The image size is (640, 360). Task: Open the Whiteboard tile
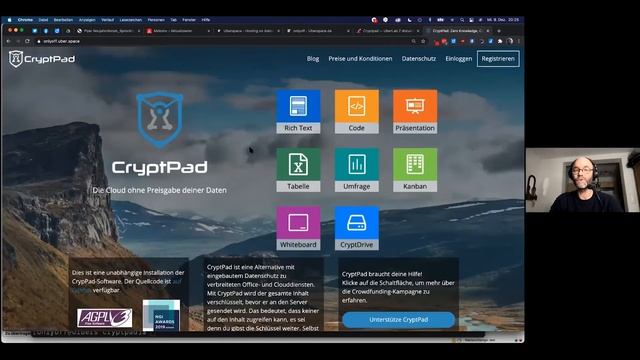coord(298,228)
